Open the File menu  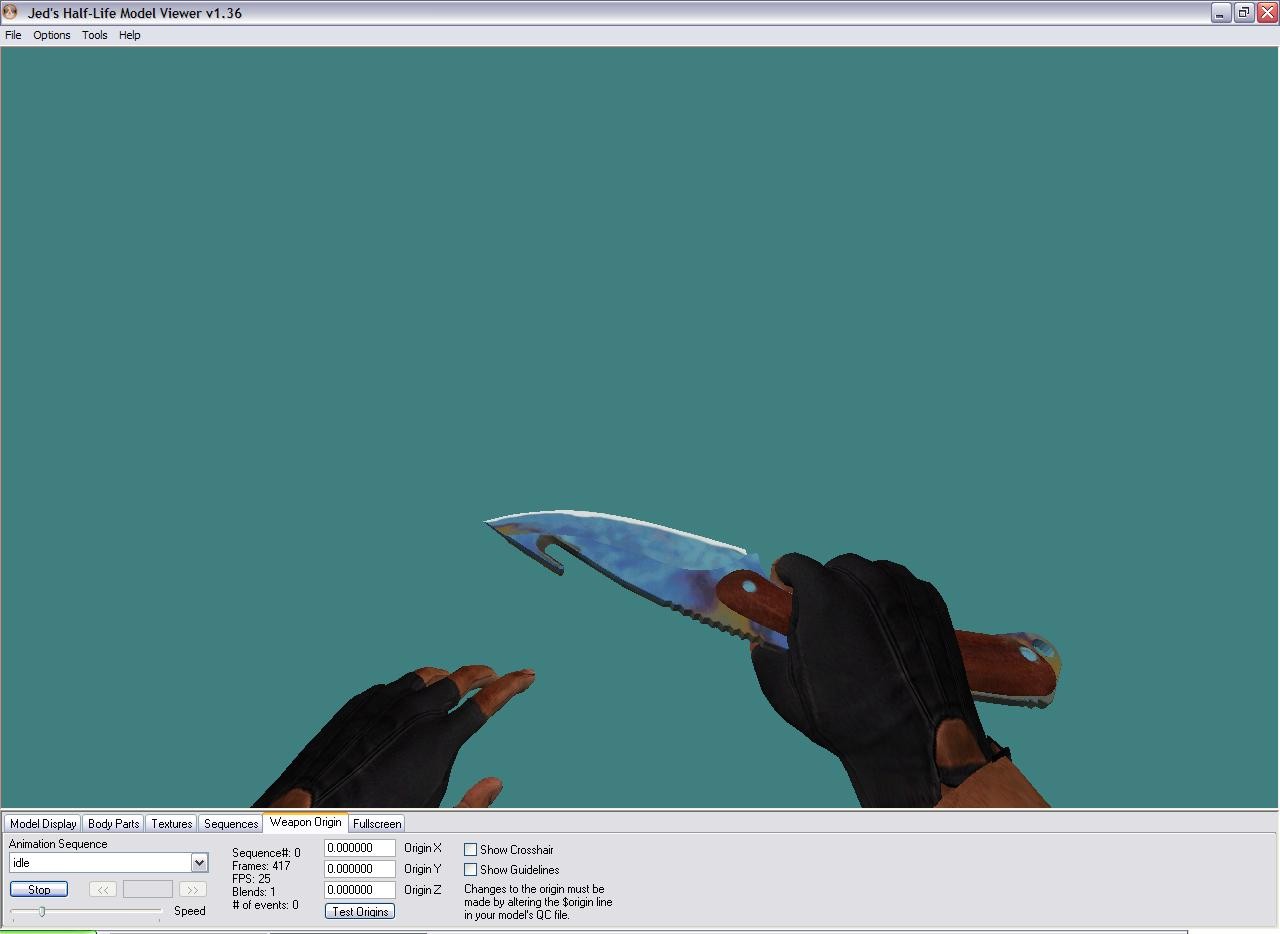13,35
